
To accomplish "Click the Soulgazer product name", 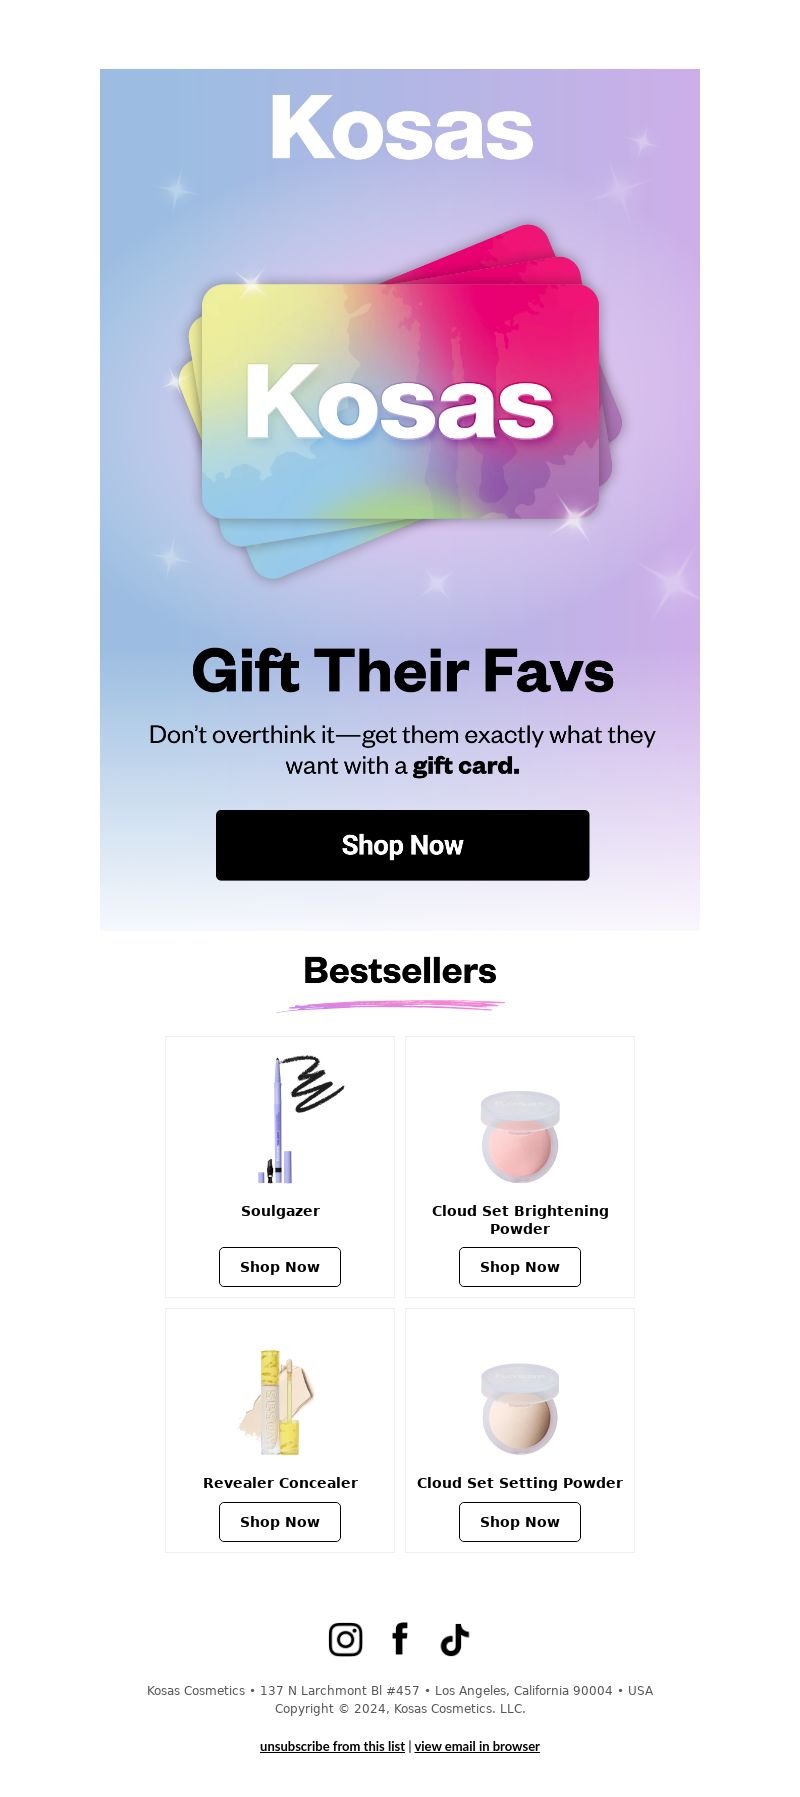I will pos(280,1211).
